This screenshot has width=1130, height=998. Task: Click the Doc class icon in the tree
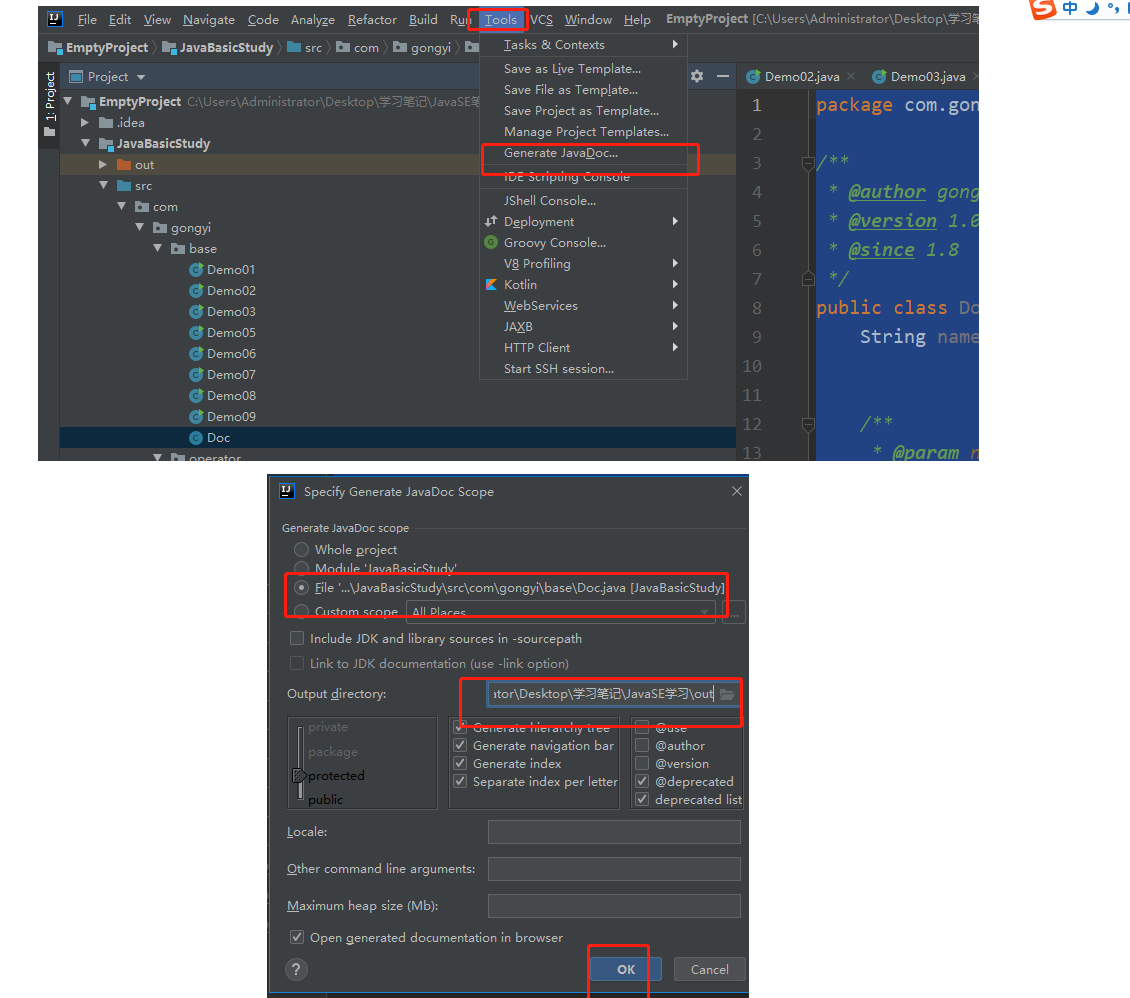coord(196,438)
